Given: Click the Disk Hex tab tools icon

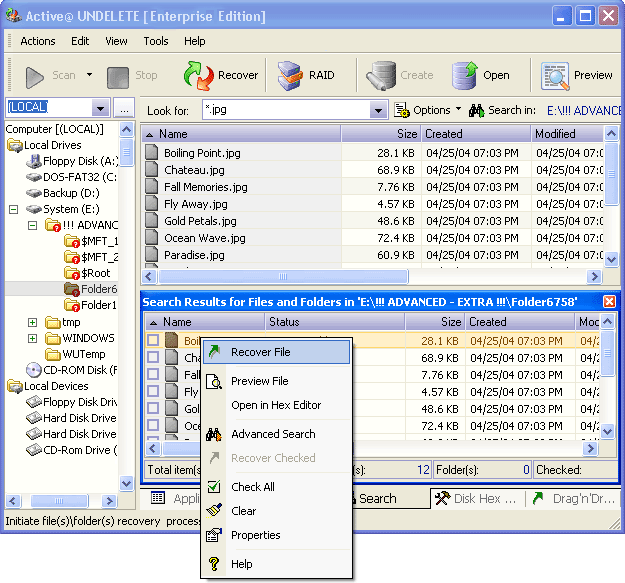Looking at the screenshot, I should (x=442, y=498).
